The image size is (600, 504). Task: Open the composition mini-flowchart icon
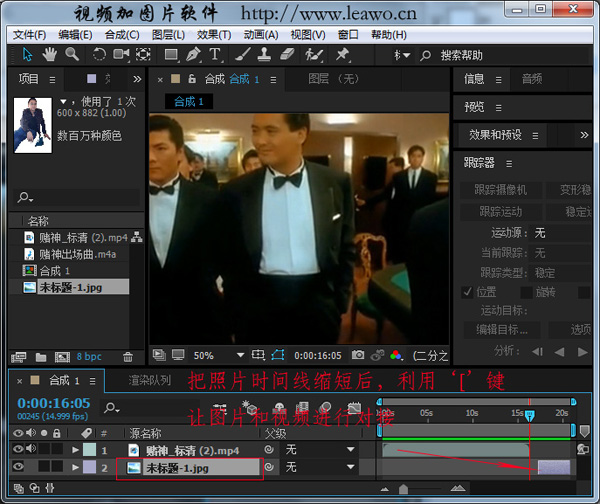[220, 409]
